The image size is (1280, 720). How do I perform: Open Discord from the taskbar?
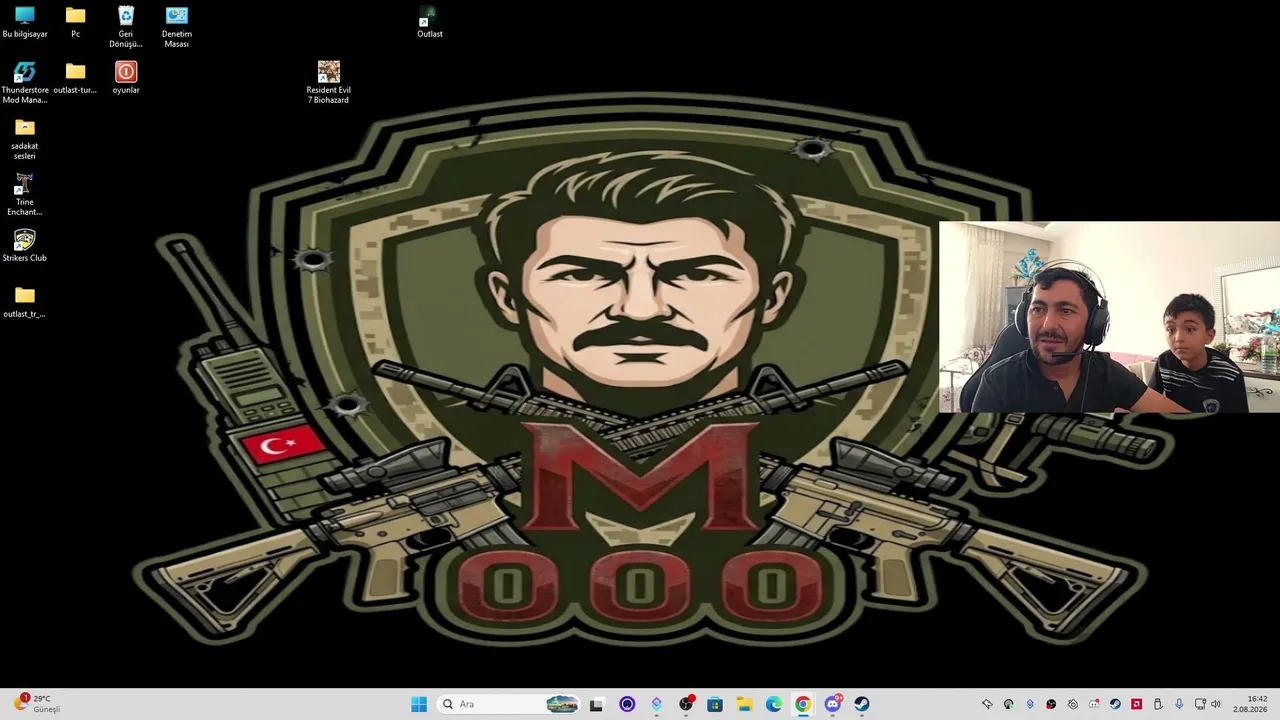click(x=833, y=704)
